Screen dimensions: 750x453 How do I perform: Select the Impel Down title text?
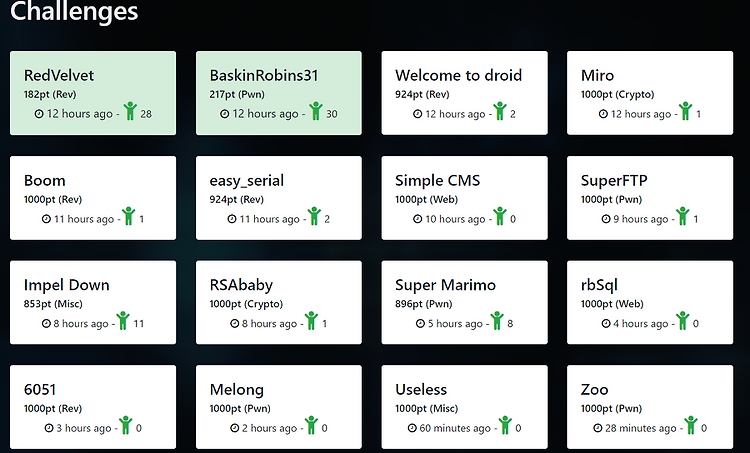[x=66, y=285]
